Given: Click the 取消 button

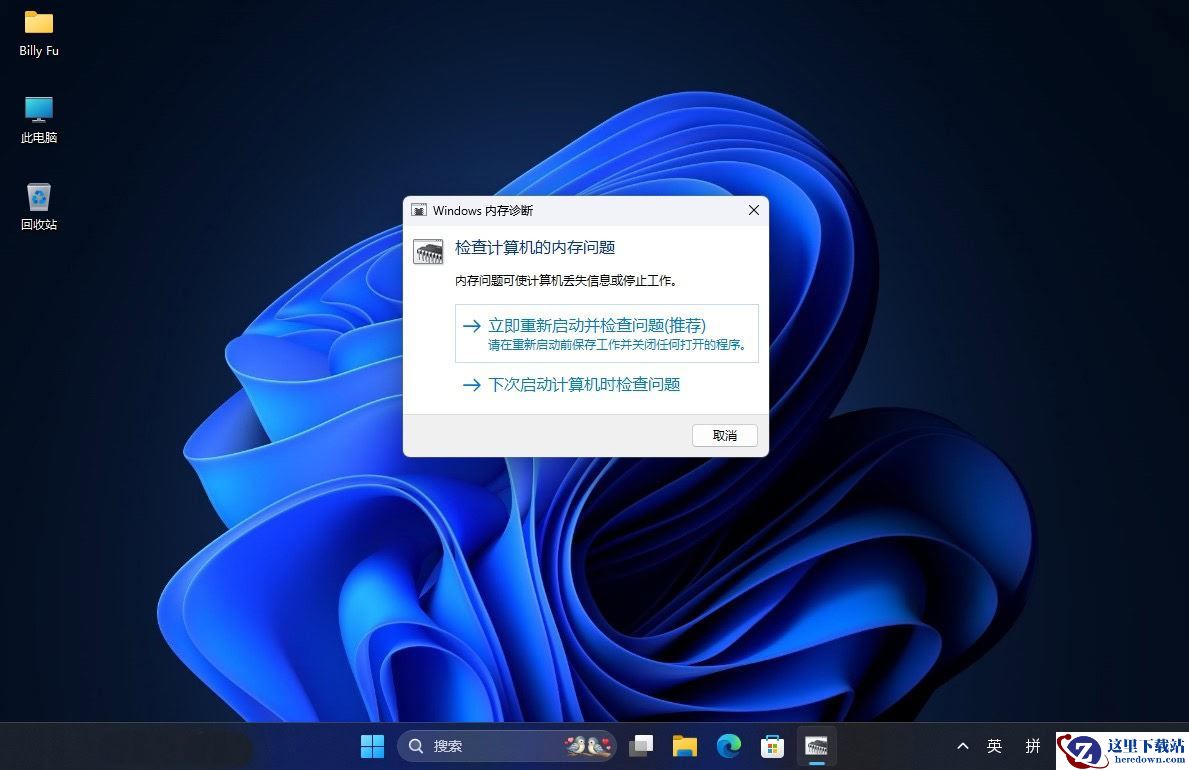Looking at the screenshot, I should click(724, 435).
